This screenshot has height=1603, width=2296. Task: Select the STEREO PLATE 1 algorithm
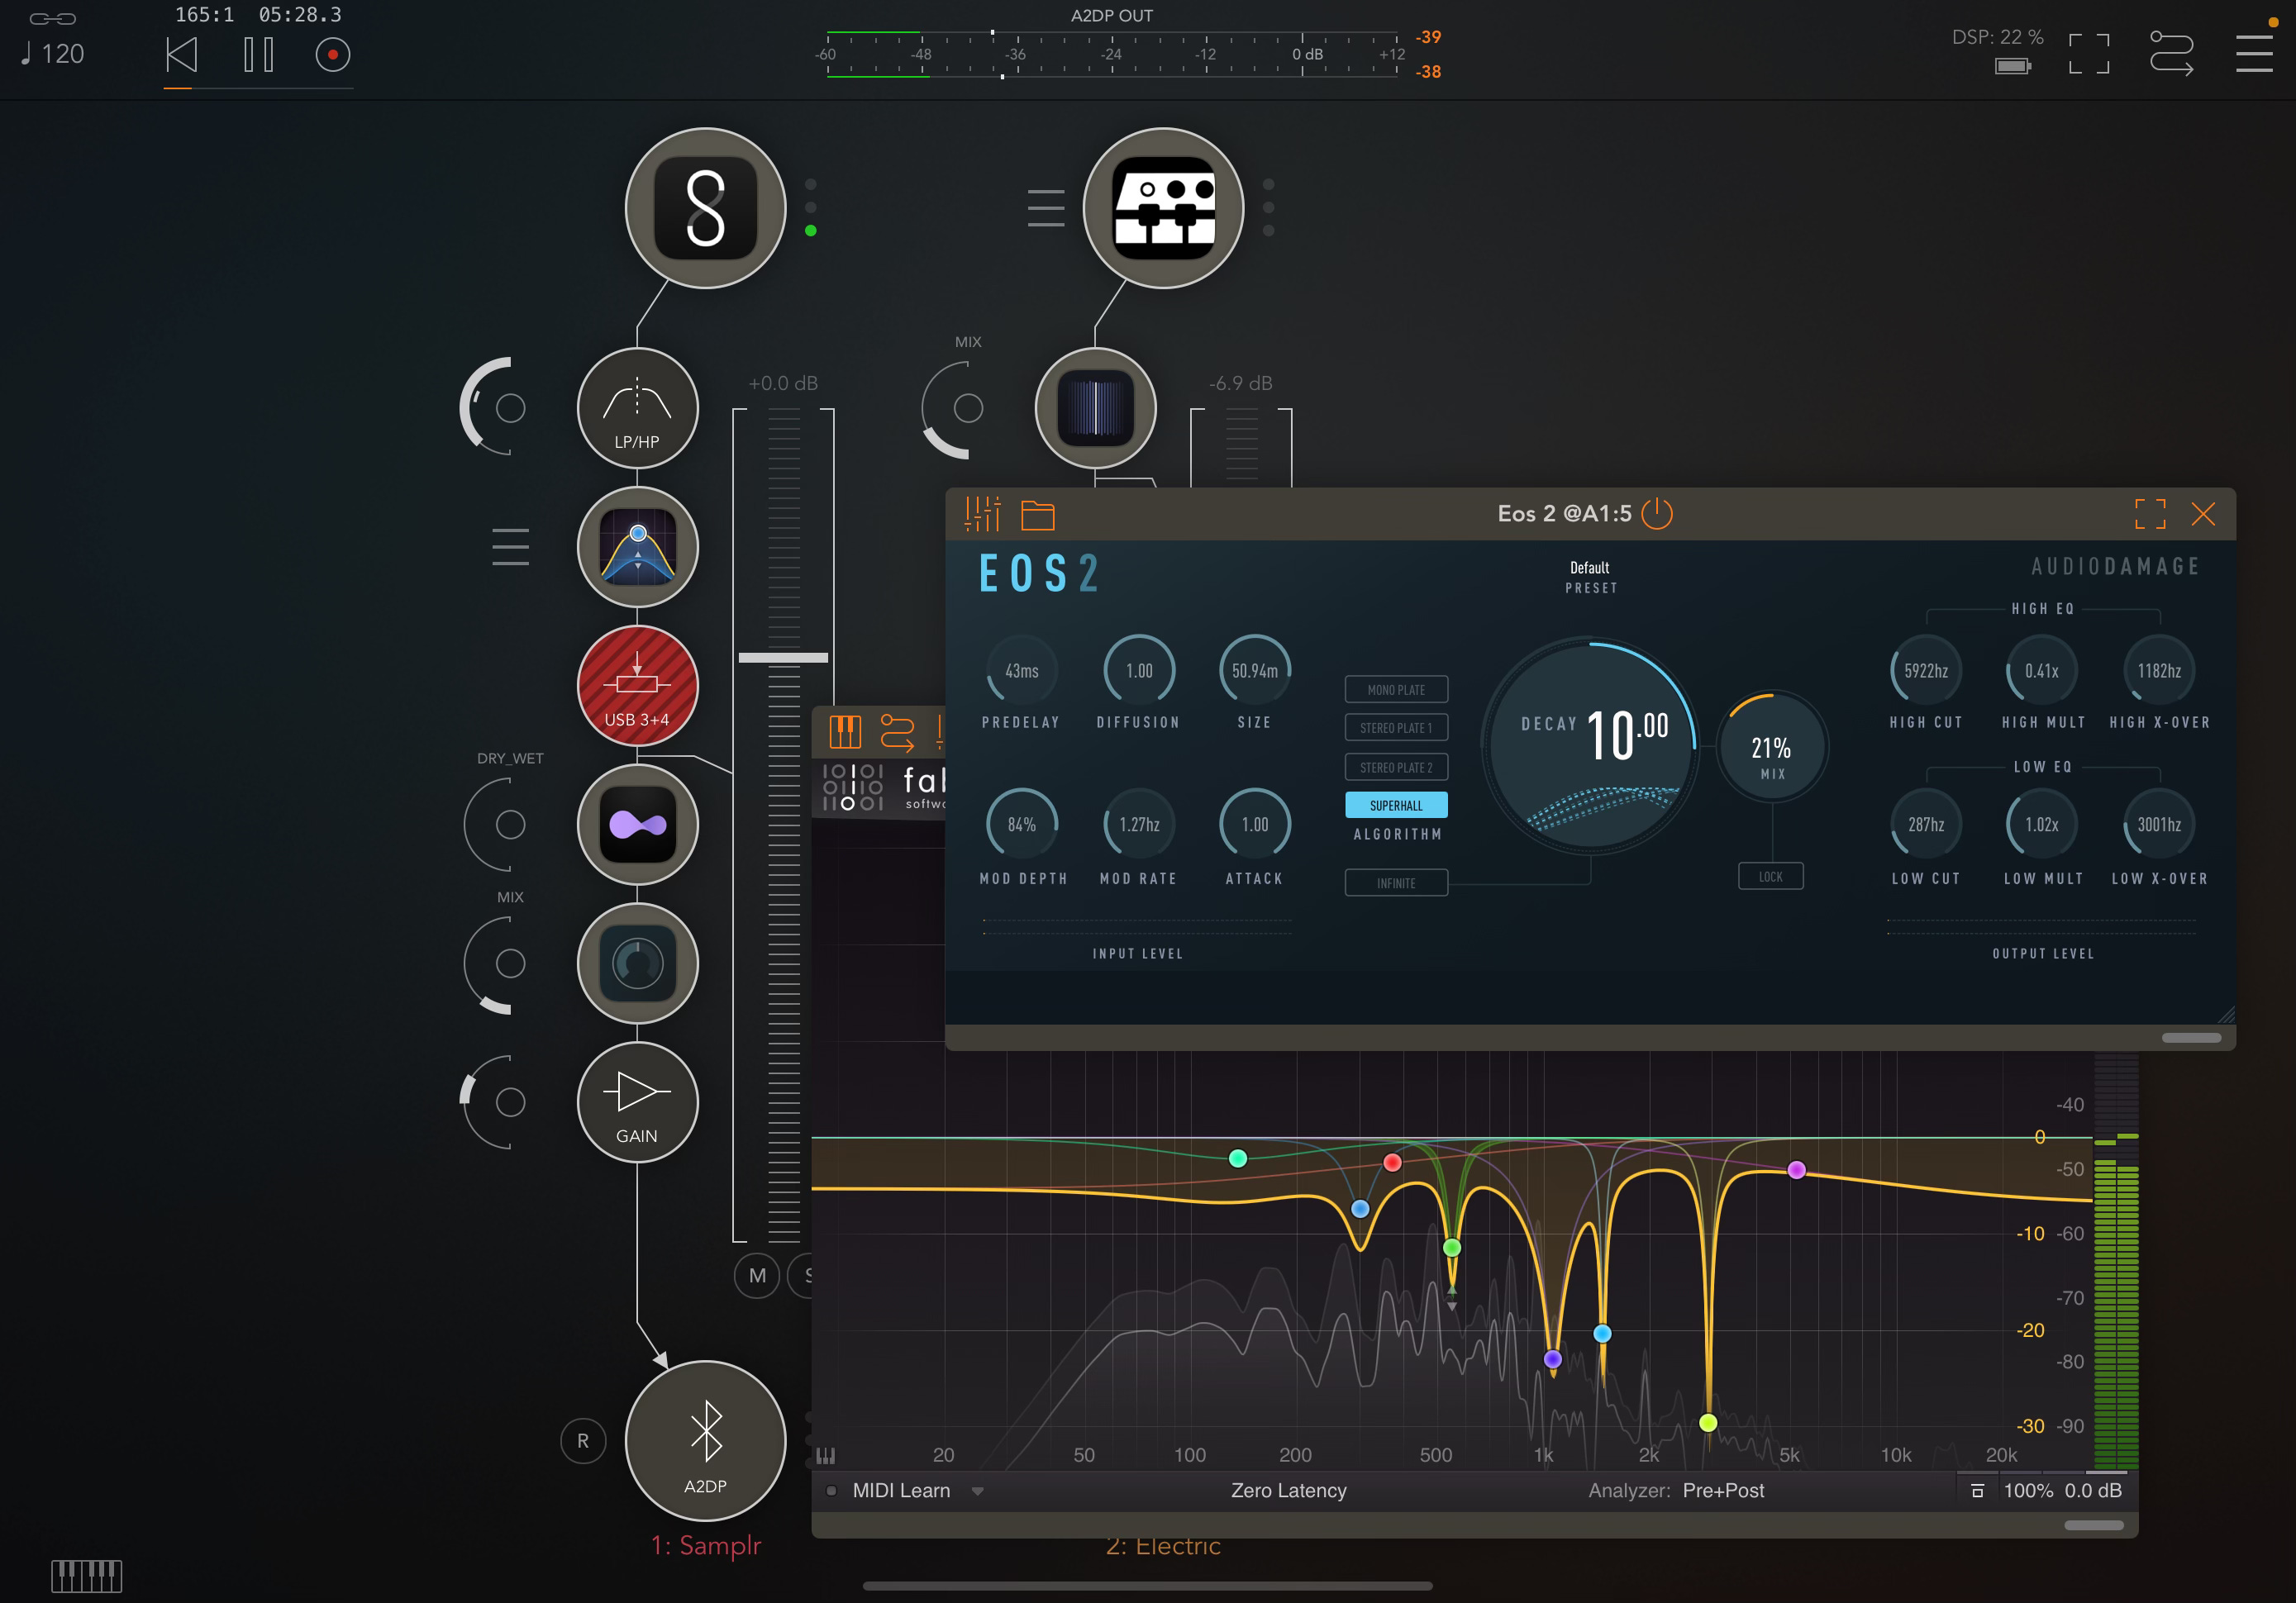pos(1396,728)
